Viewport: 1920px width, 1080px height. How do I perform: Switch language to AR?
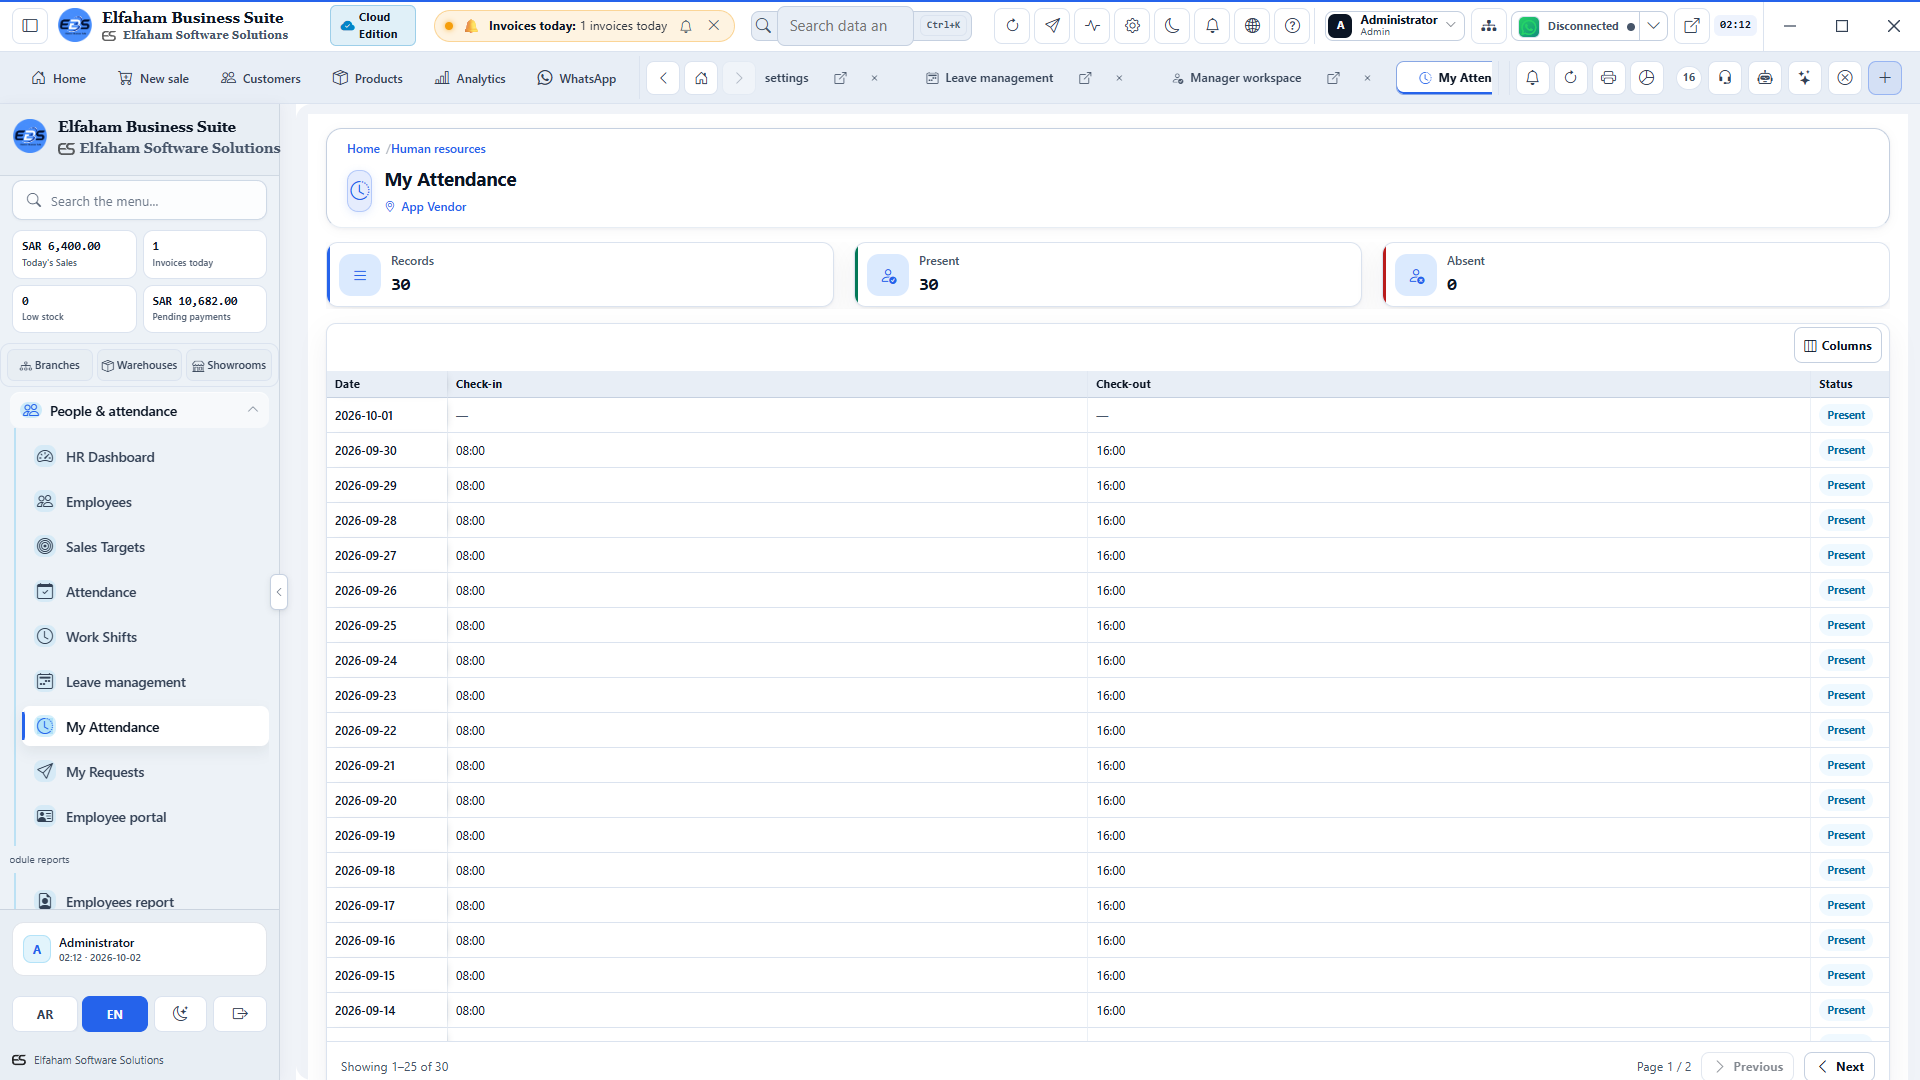45,1014
